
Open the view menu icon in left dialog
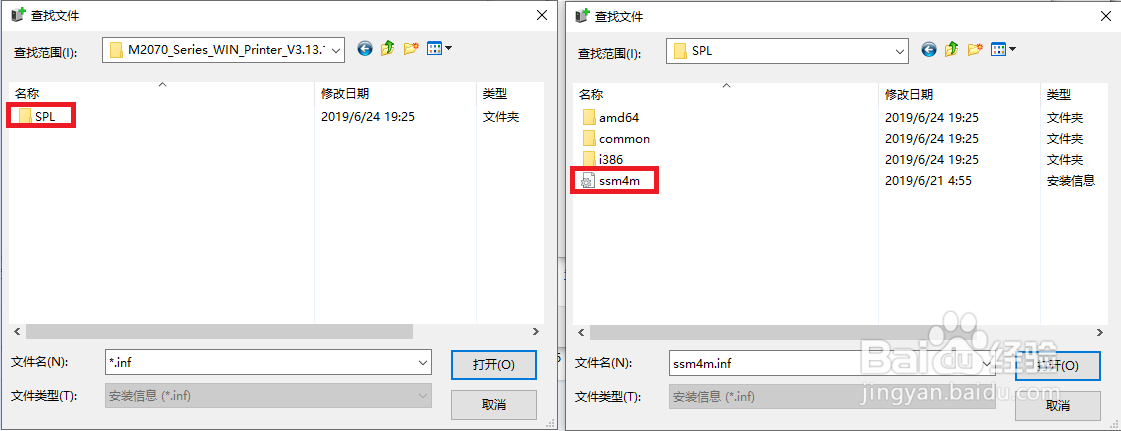click(x=439, y=49)
